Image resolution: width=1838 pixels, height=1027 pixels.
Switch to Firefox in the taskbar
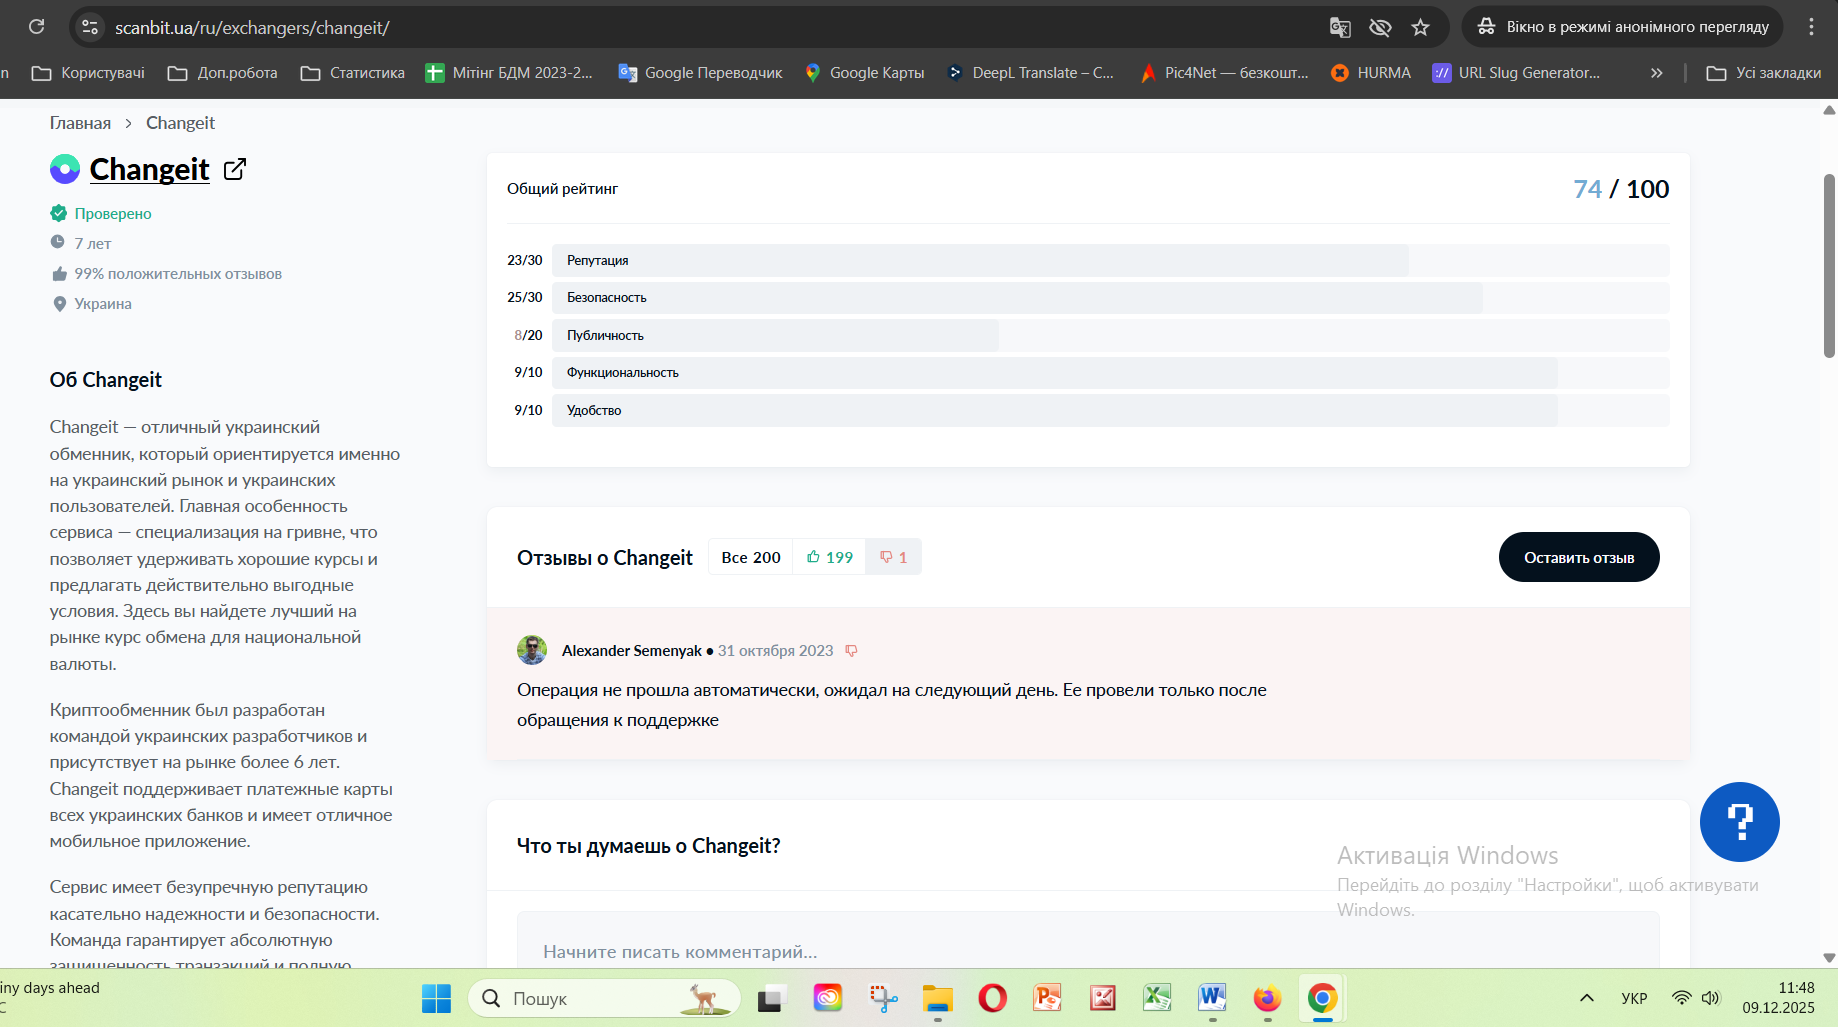tap(1267, 998)
